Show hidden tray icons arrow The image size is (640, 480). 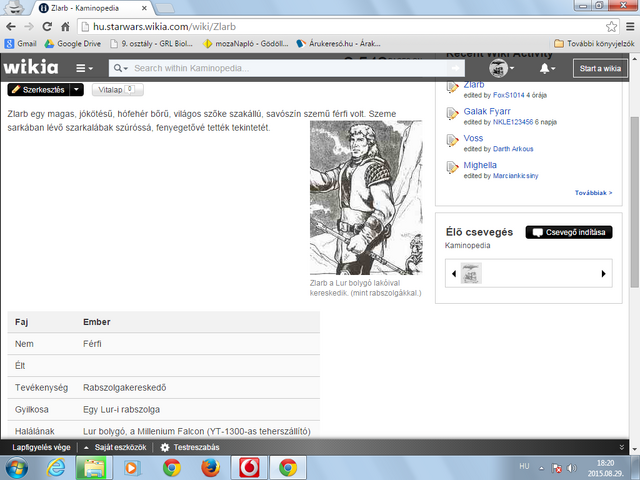(x=541, y=468)
